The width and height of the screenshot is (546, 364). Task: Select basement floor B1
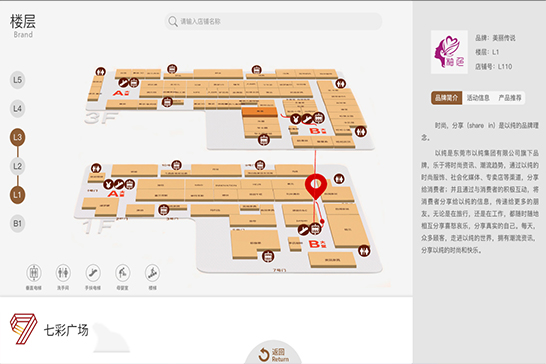coord(17,224)
